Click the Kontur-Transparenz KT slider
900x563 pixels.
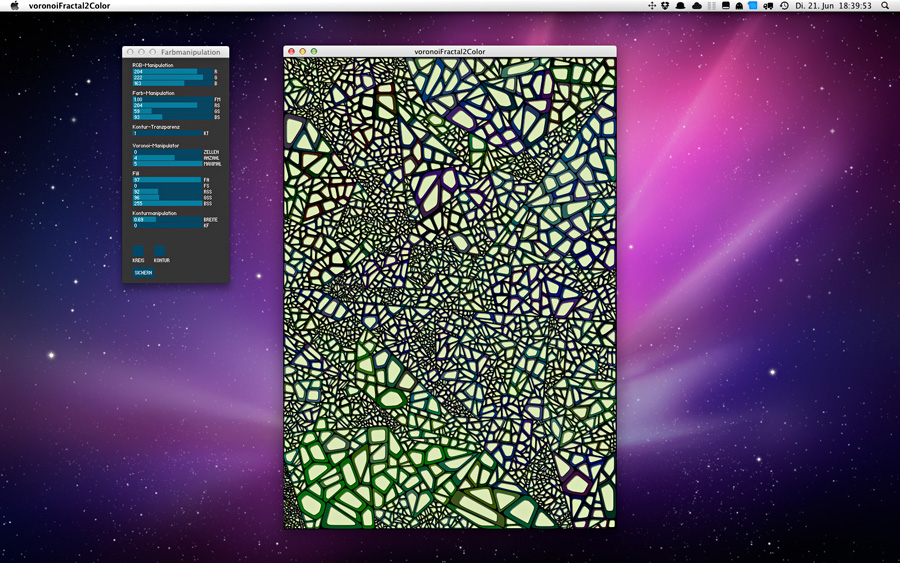[167, 133]
